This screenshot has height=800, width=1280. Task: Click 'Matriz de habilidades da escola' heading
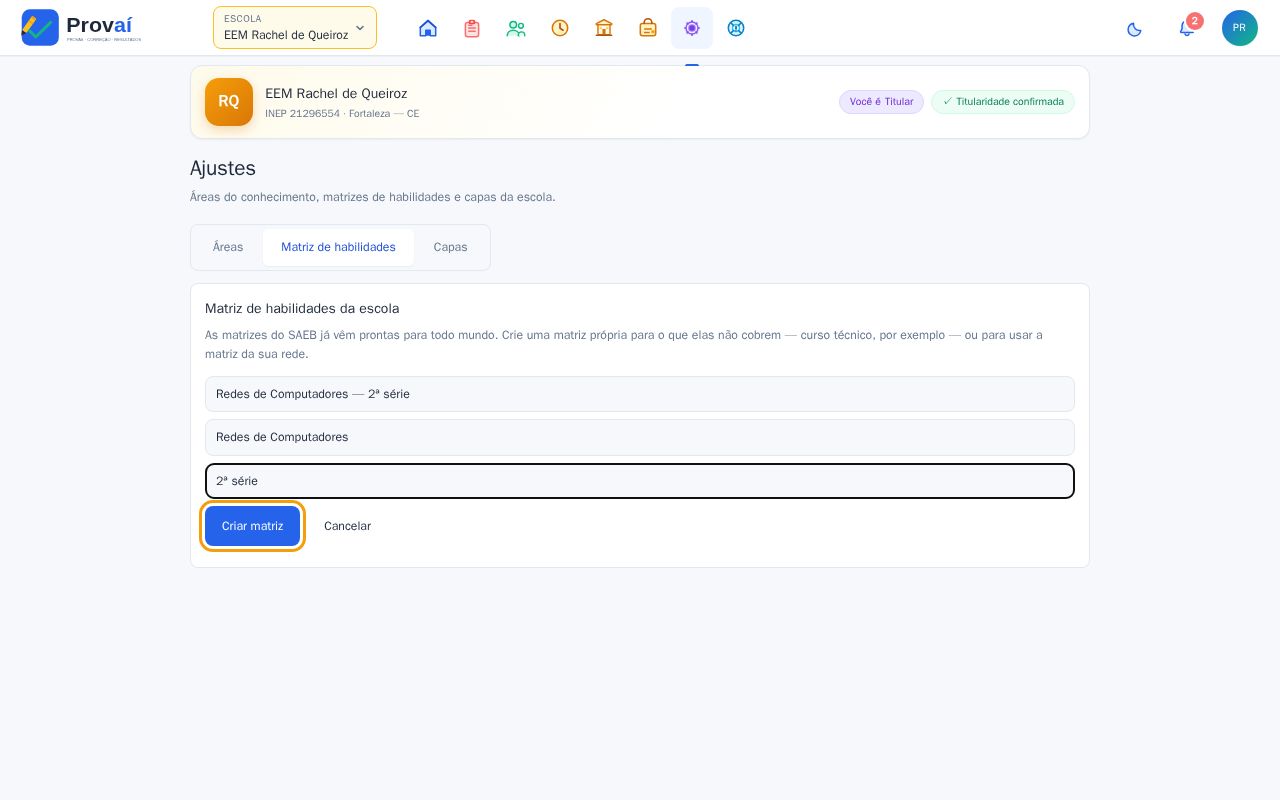(x=302, y=309)
